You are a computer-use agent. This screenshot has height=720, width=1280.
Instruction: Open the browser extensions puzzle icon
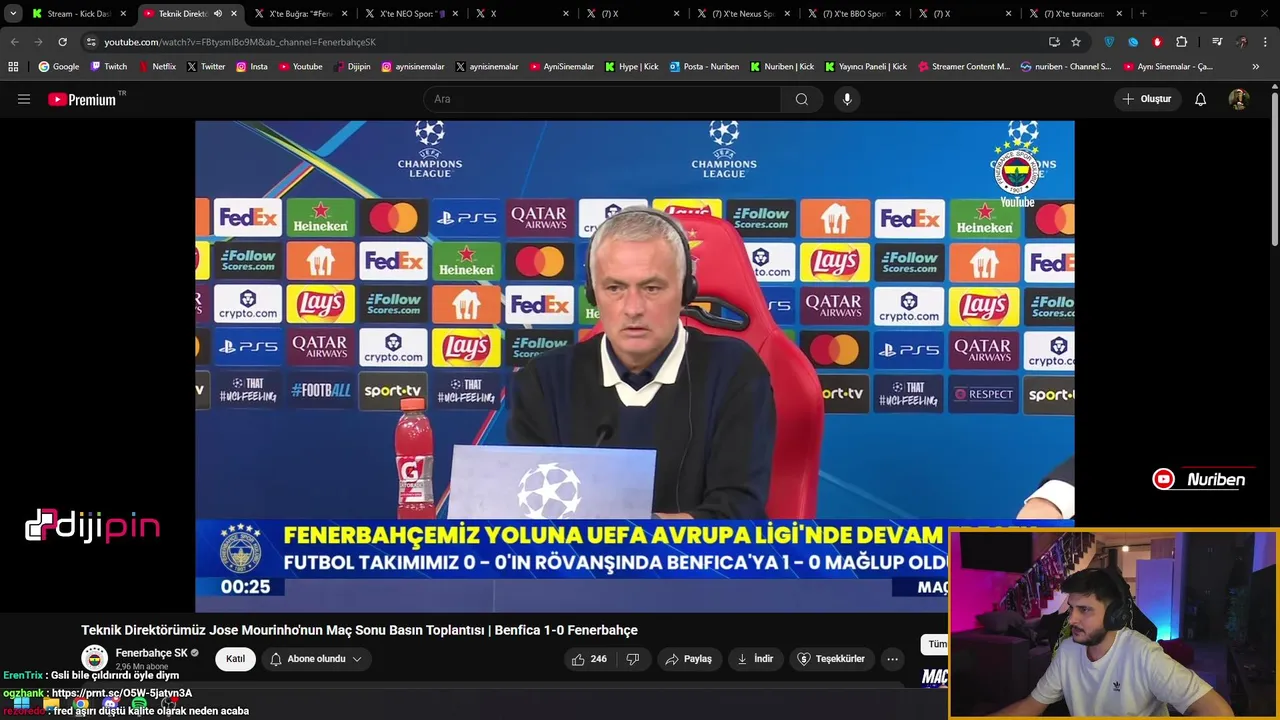(x=1181, y=42)
